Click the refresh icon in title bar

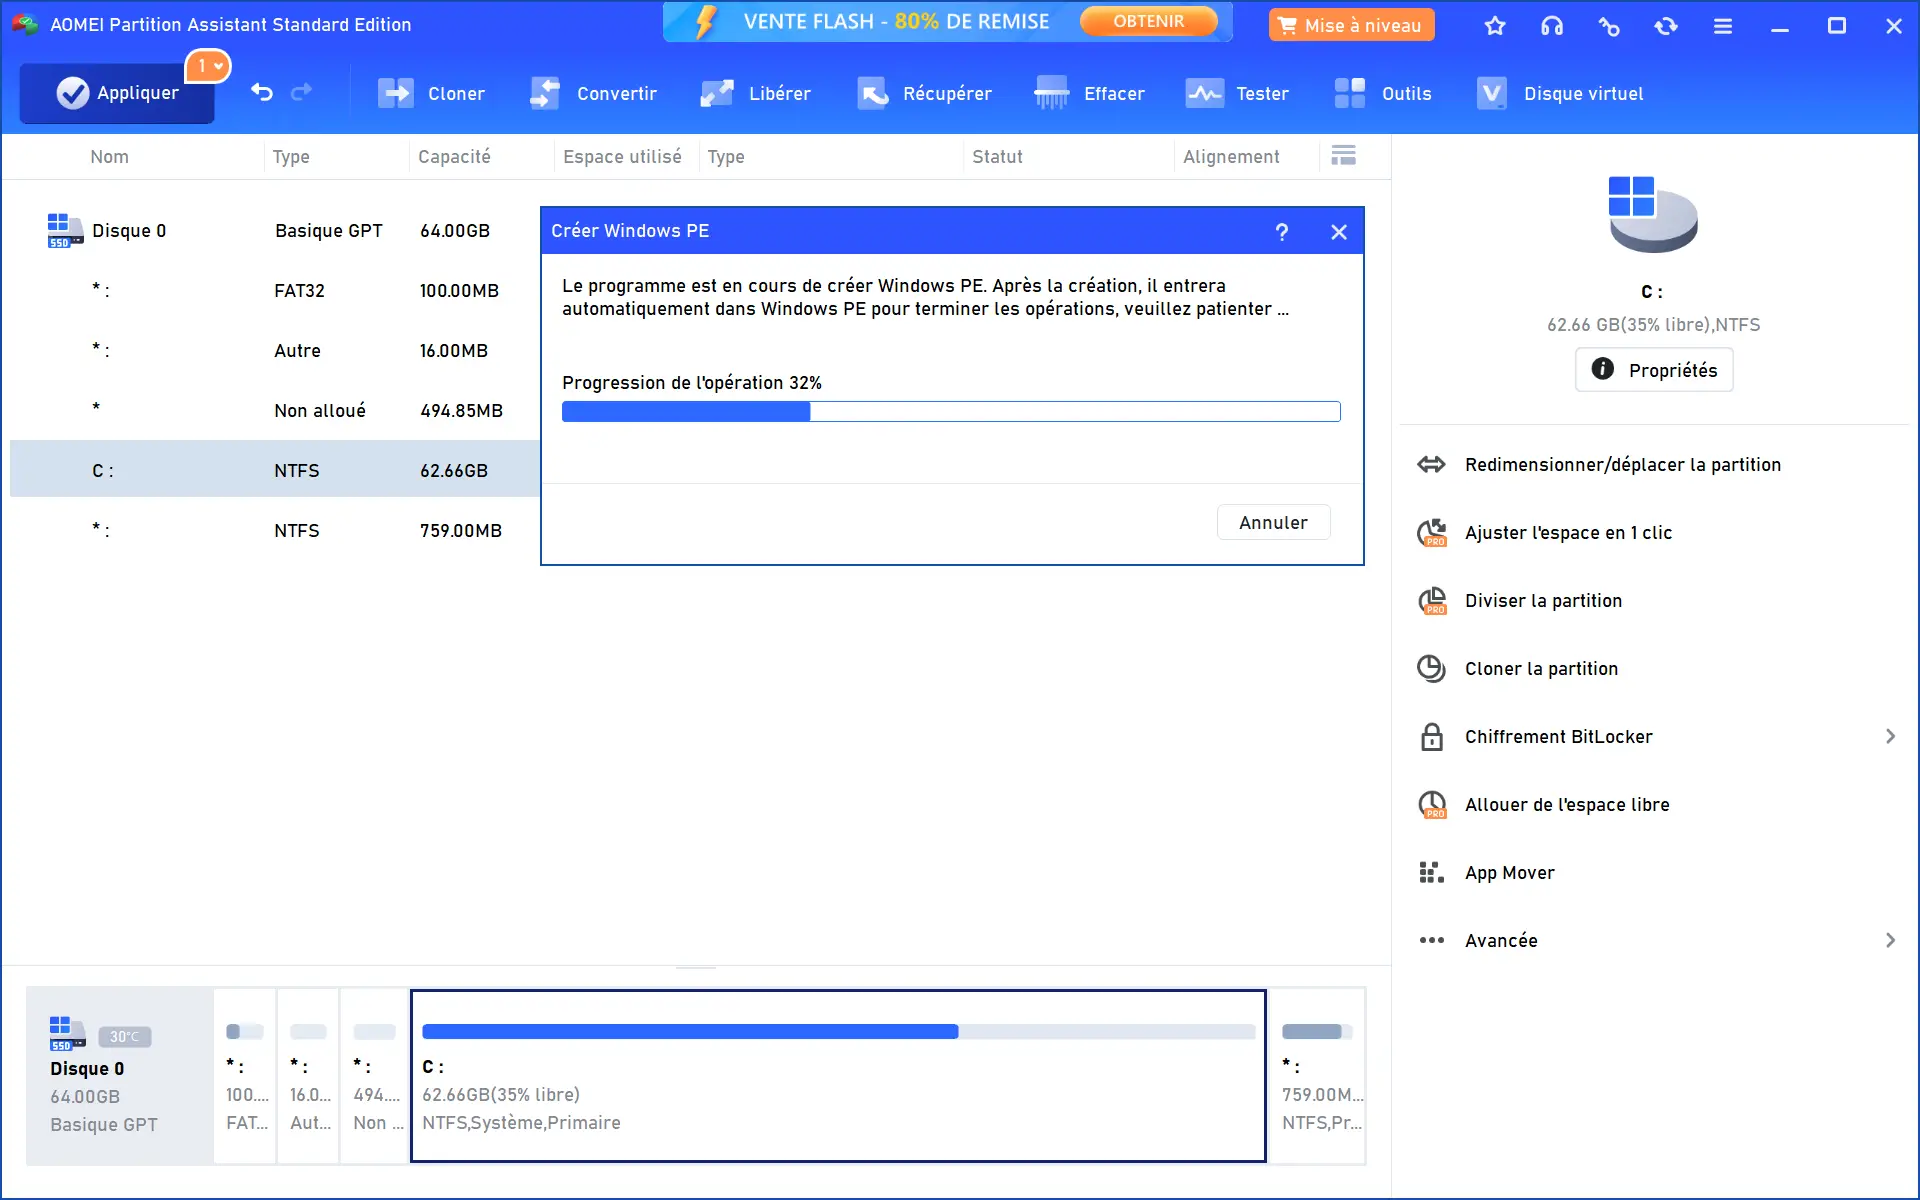pos(1666,26)
